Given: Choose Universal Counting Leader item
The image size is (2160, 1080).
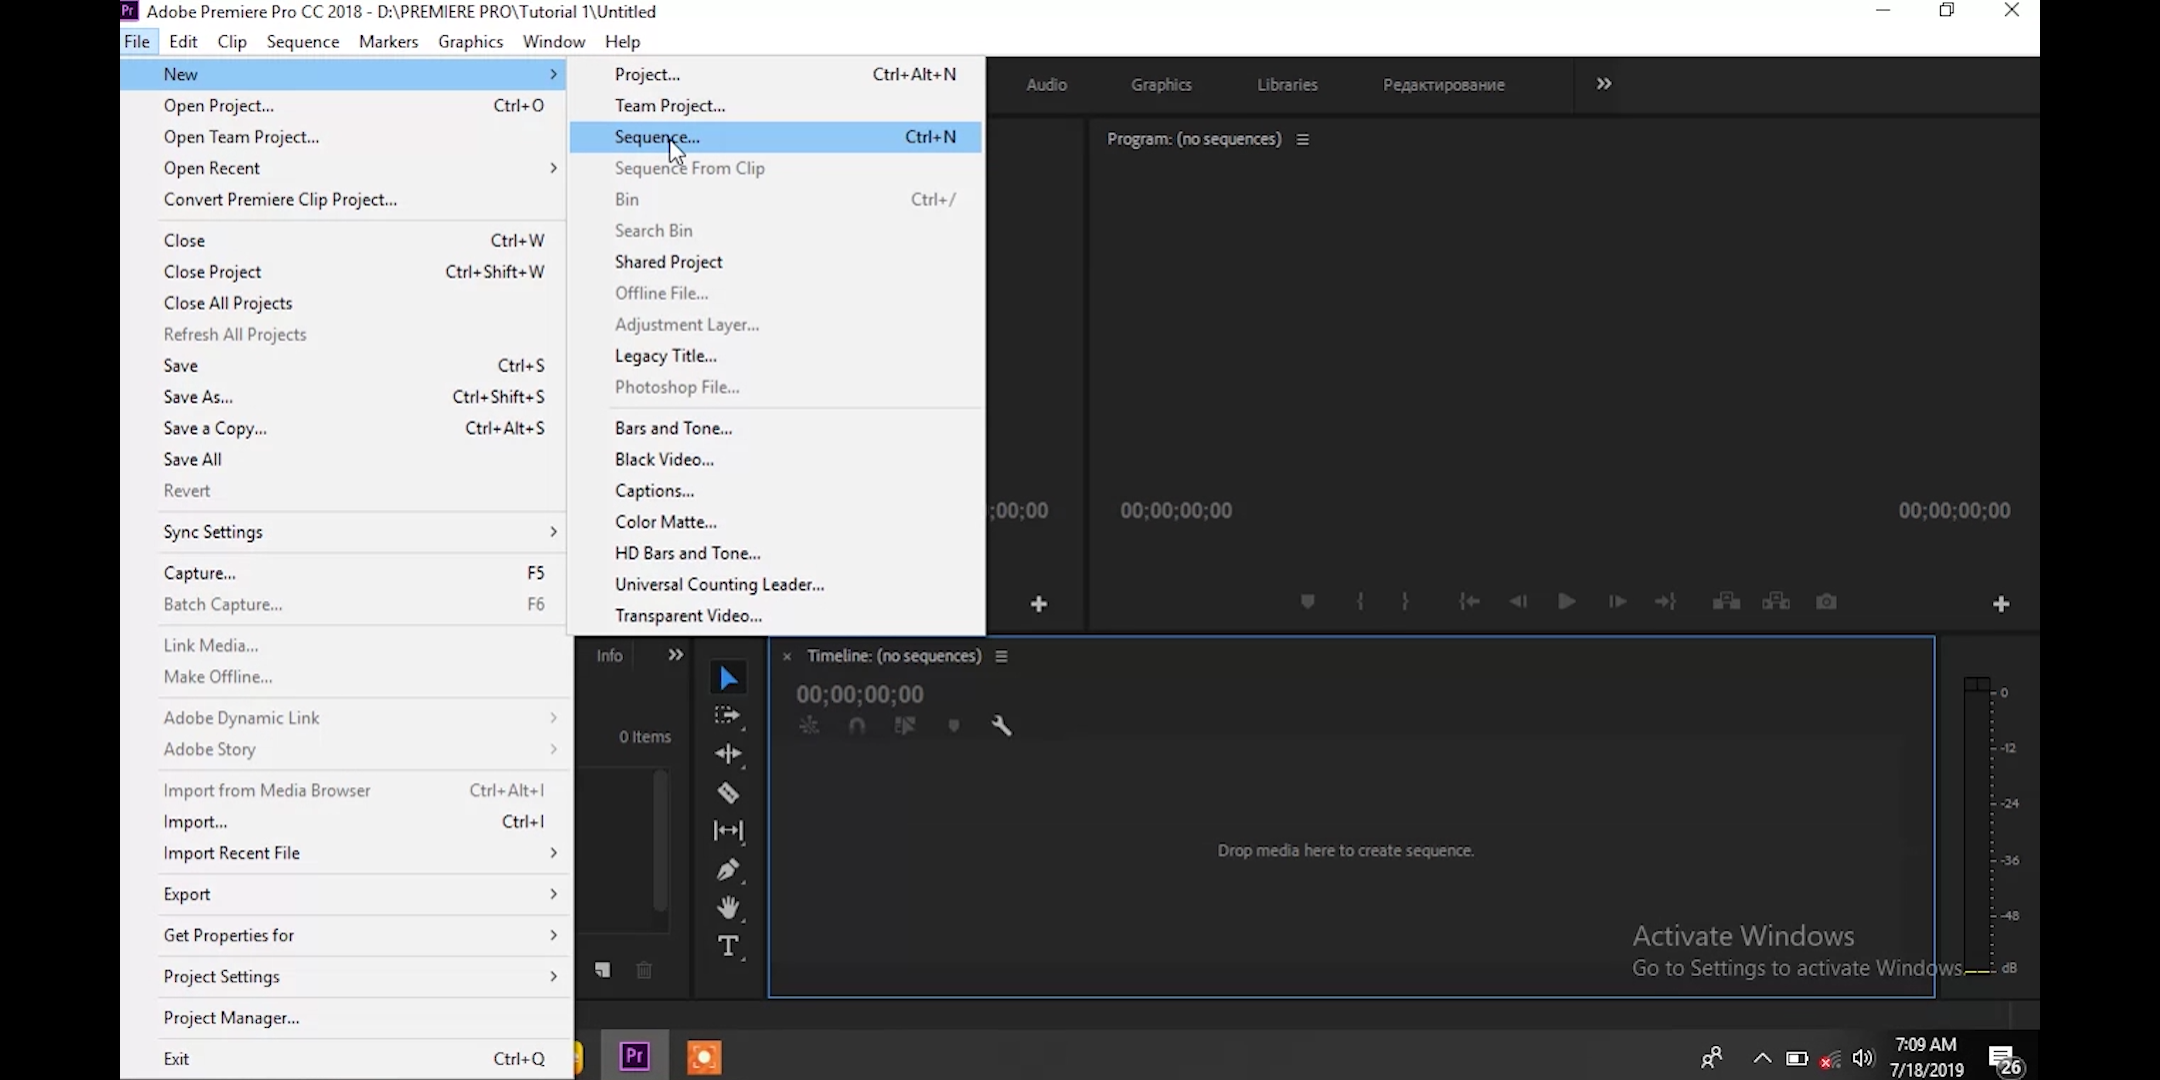Looking at the screenshot, I should tap(775, 585).
